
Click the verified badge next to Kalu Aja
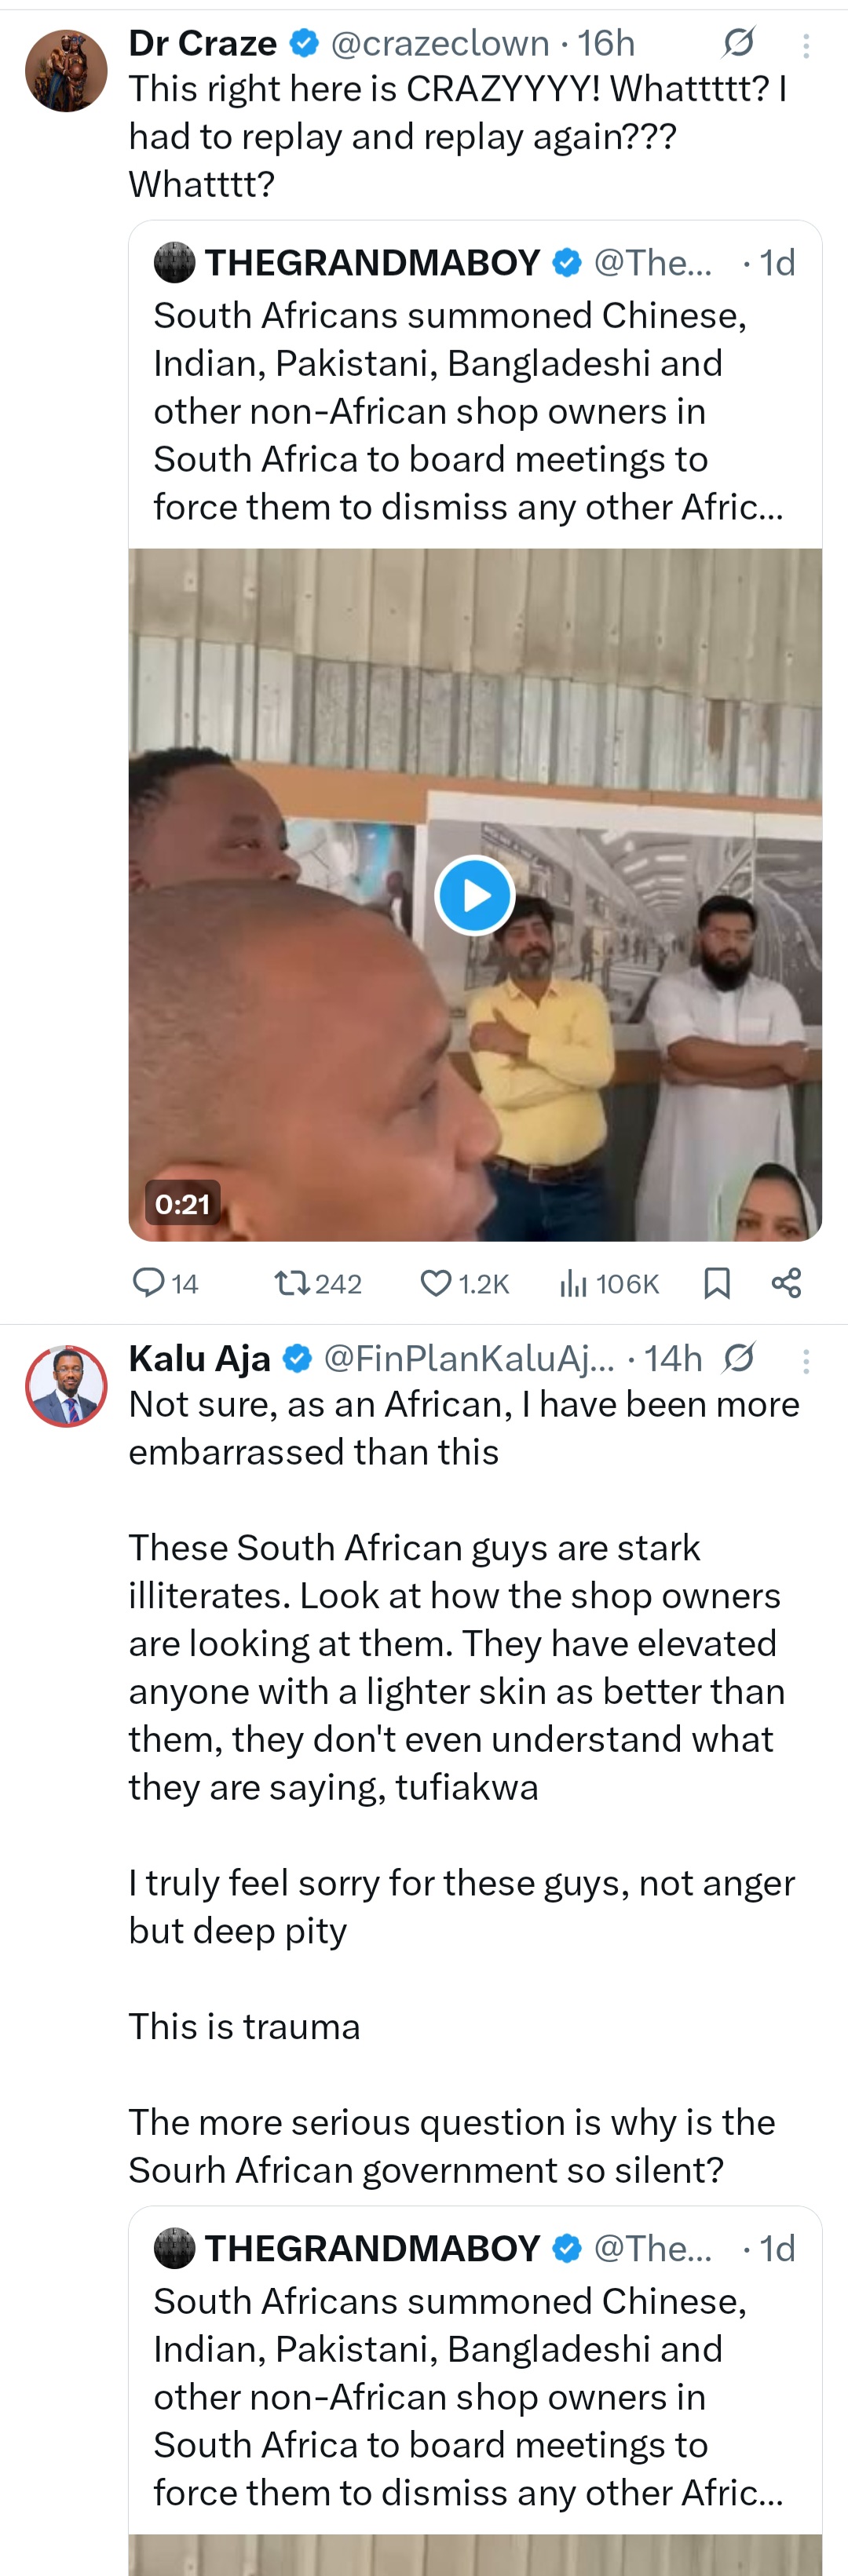(296, 1358)
